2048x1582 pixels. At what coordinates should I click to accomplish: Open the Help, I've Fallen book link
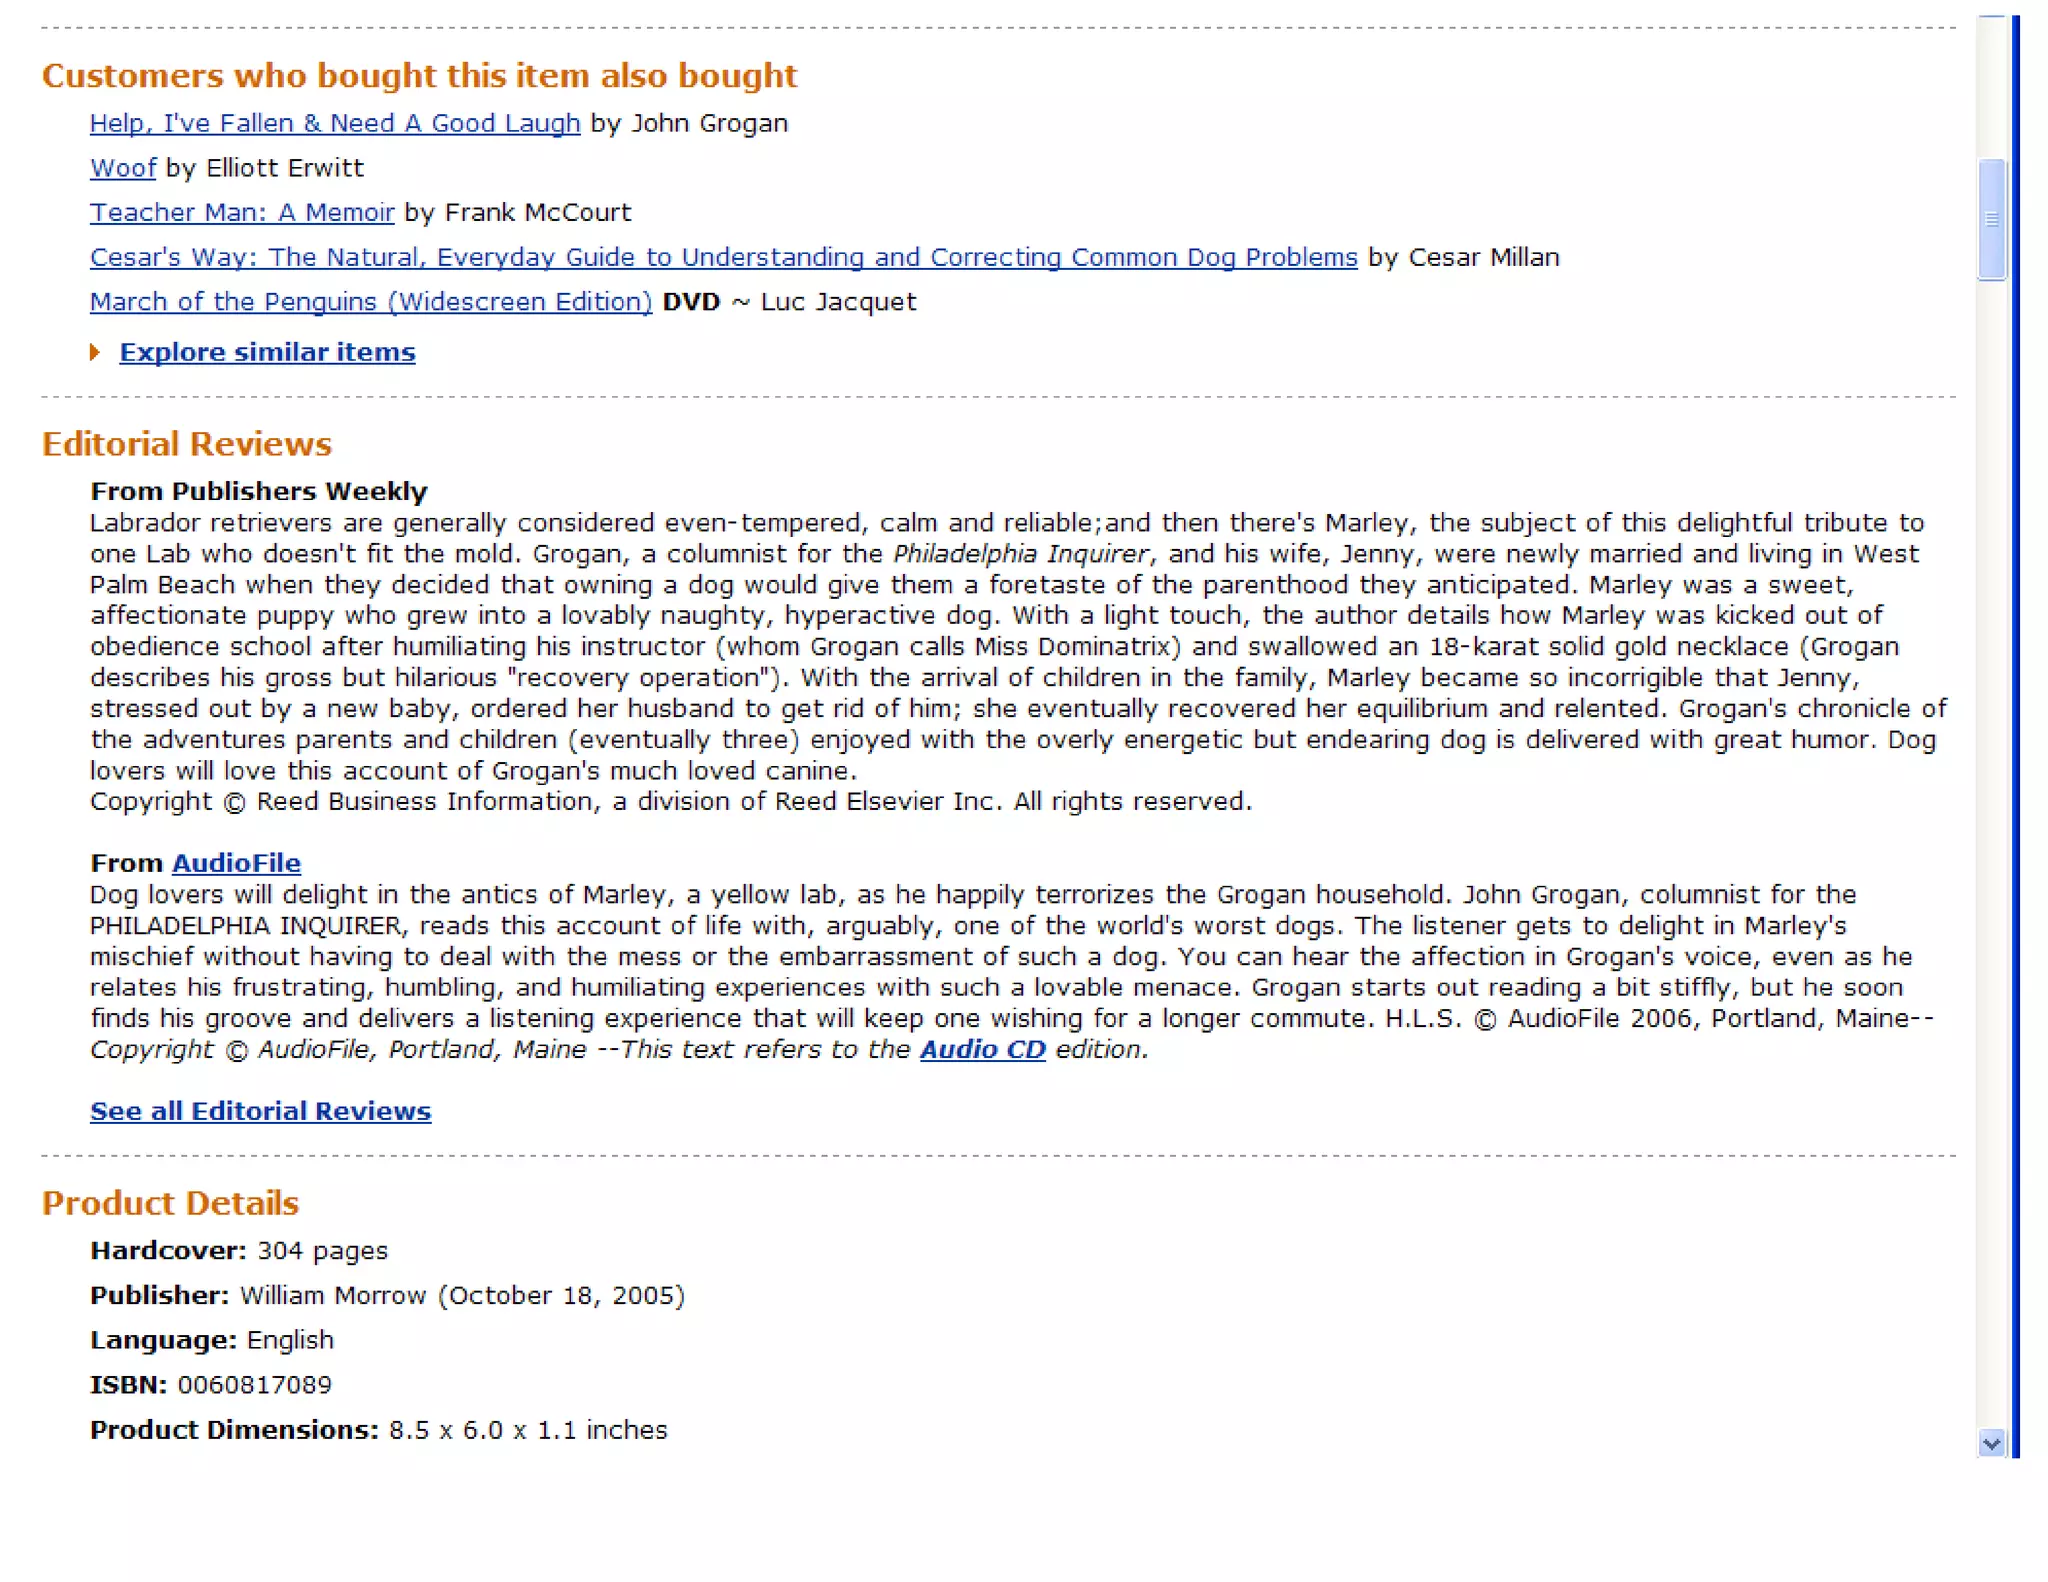[x=335, y=123]
